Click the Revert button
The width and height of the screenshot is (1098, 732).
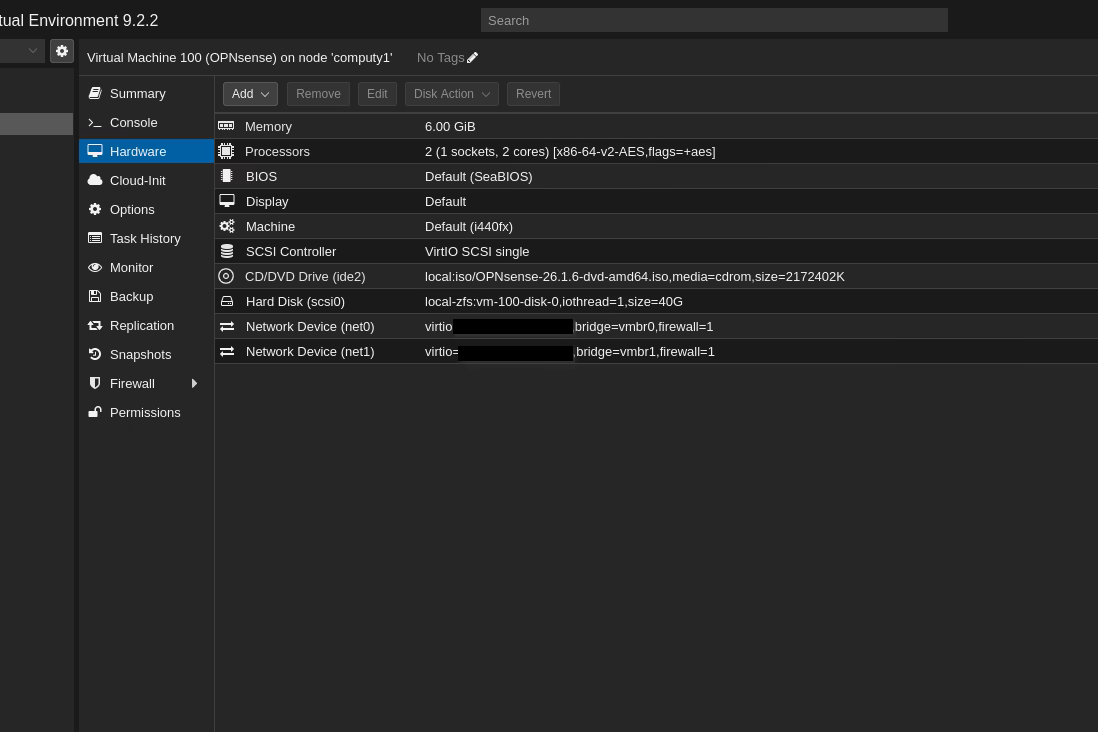click(x=533, y=94)
